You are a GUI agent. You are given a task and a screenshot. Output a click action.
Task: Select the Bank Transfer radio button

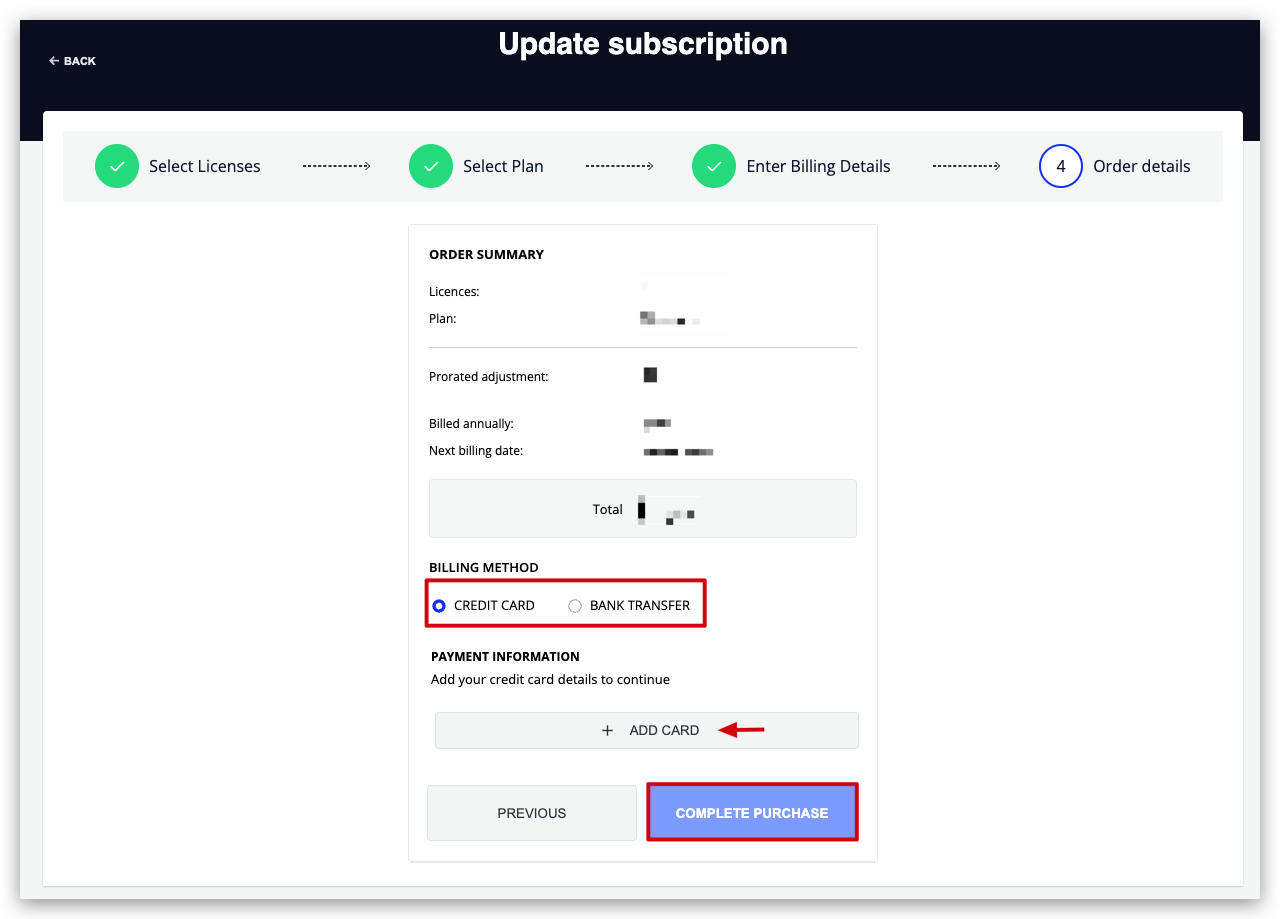point(575,606)
